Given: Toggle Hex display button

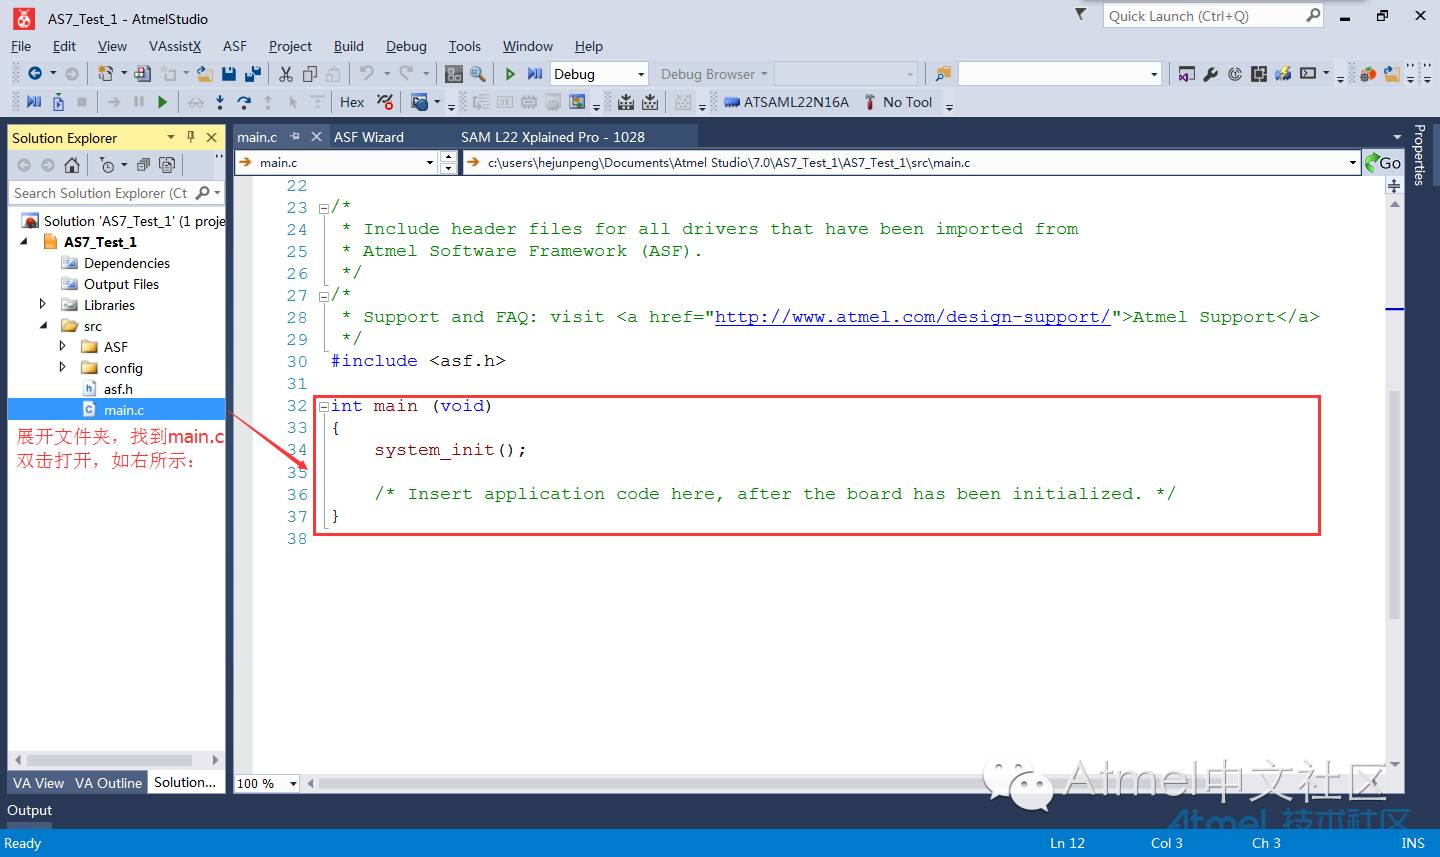Looking at the screenshot, I should [x=352, y=102].
